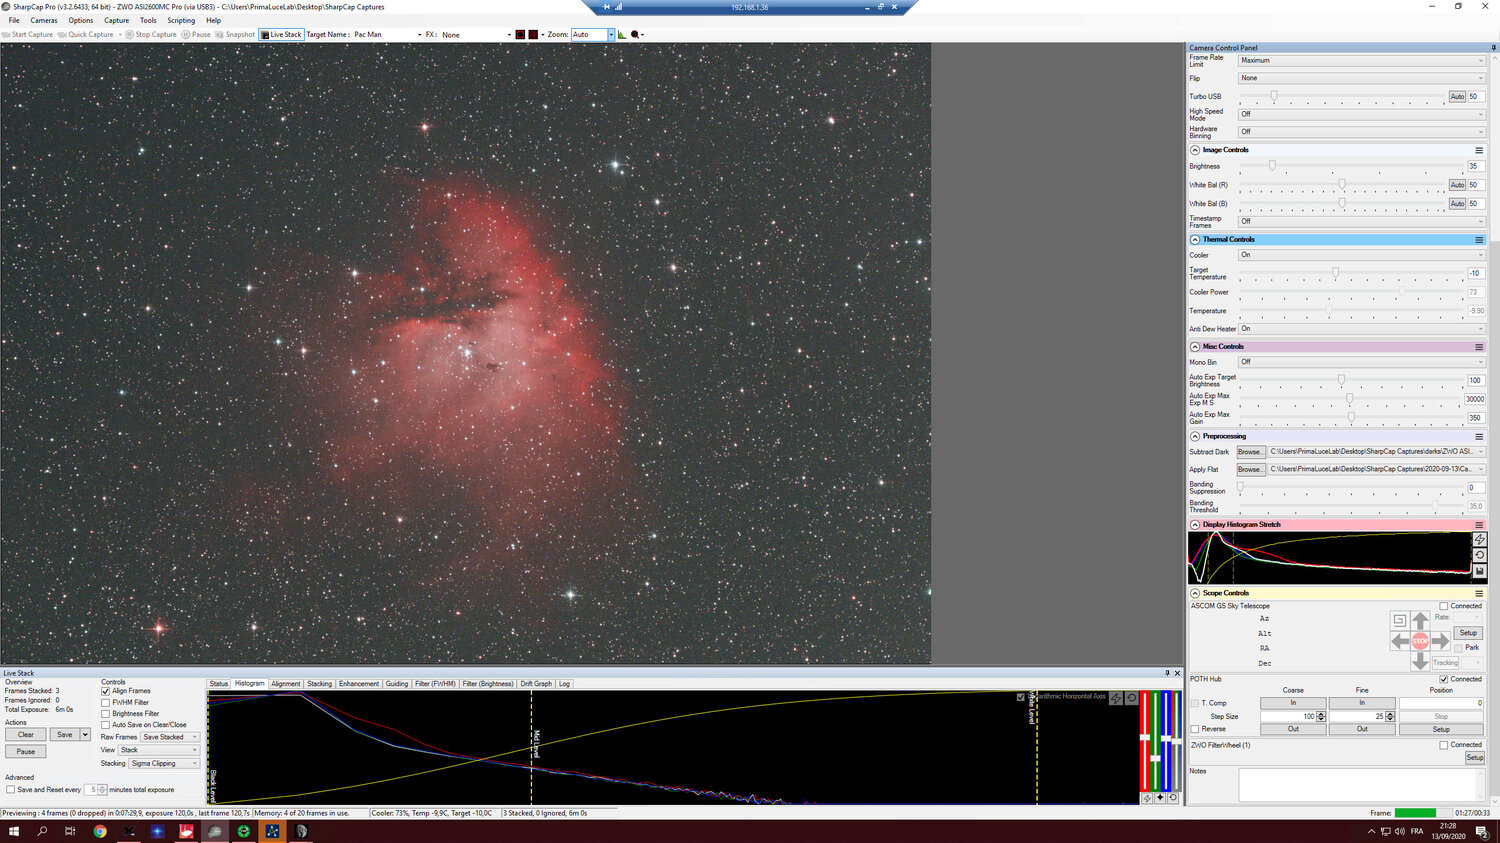Click the Browse button for Subtract Dark
1500x843 pixels.
pos(1250,452)
